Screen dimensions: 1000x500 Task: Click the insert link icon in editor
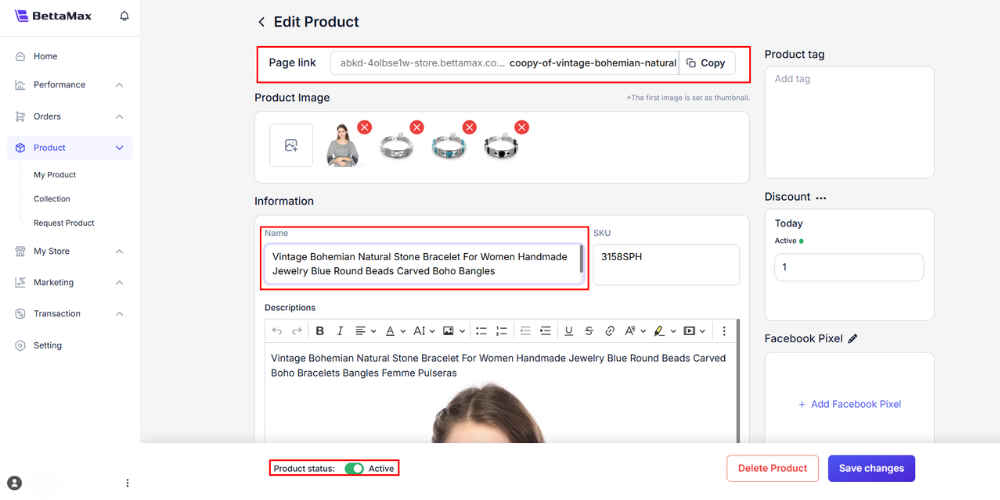point(609,331)
